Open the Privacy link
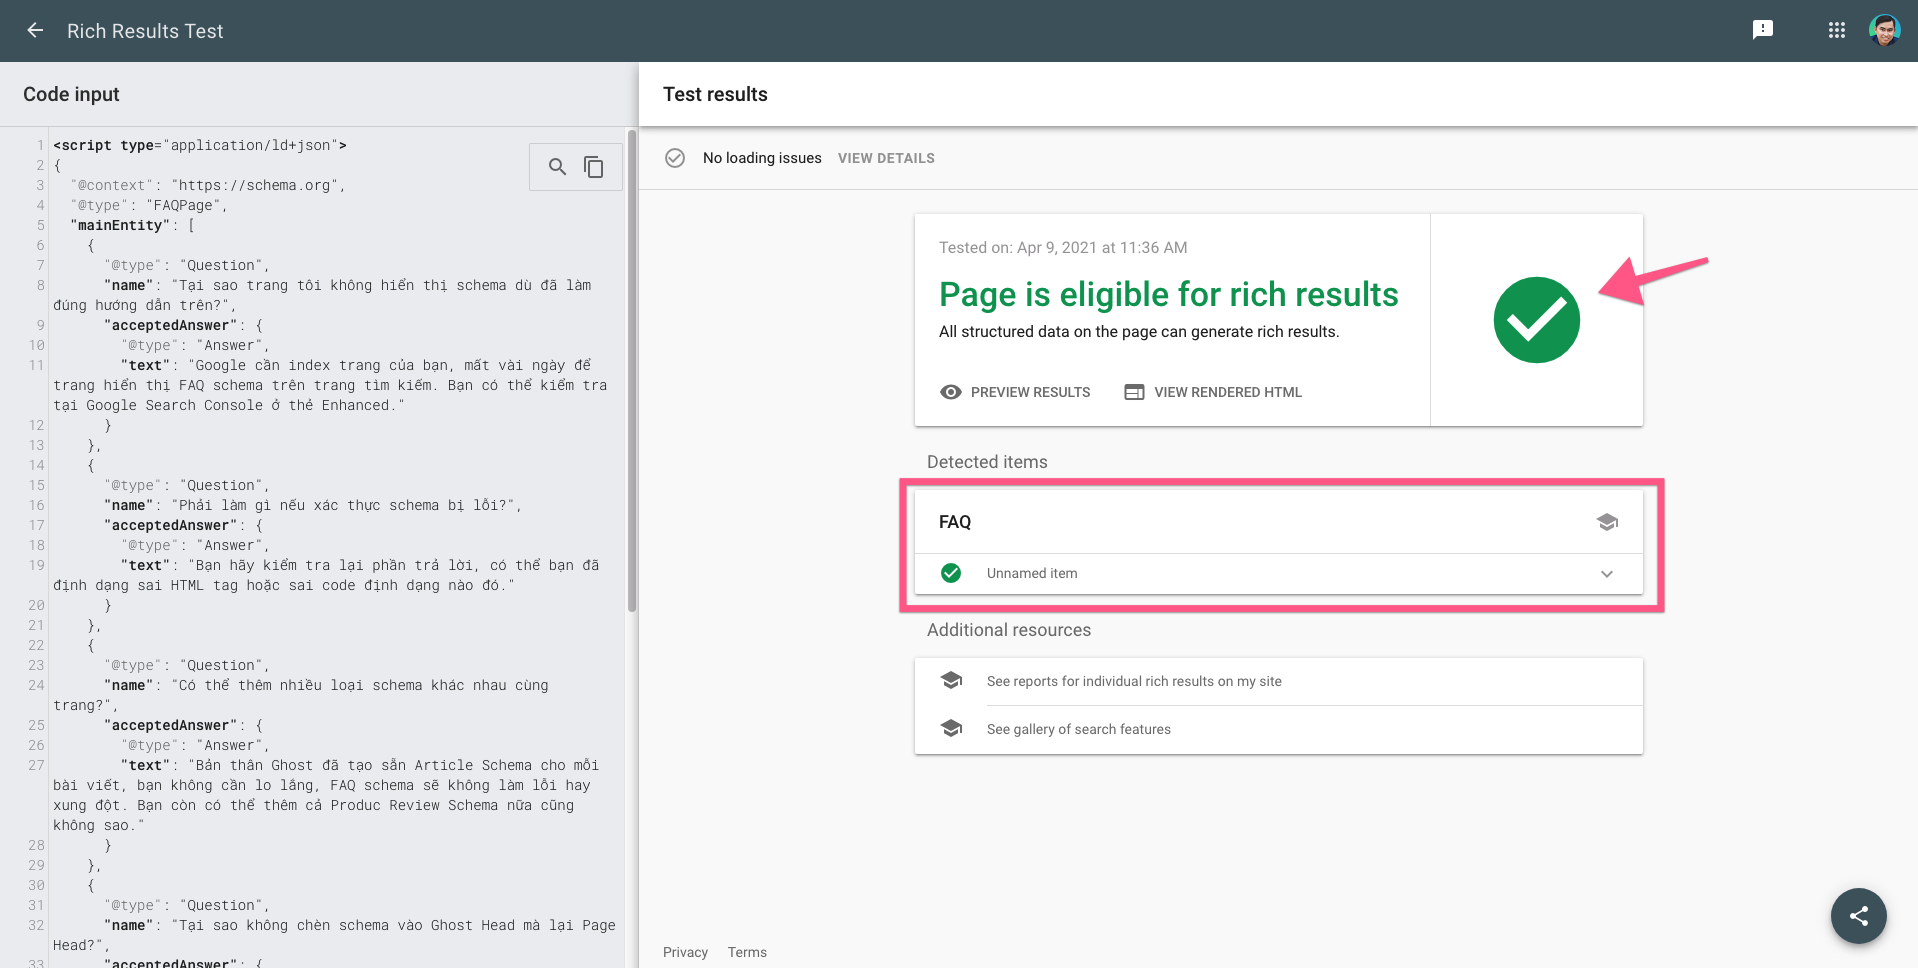 (x=685, y=952)
